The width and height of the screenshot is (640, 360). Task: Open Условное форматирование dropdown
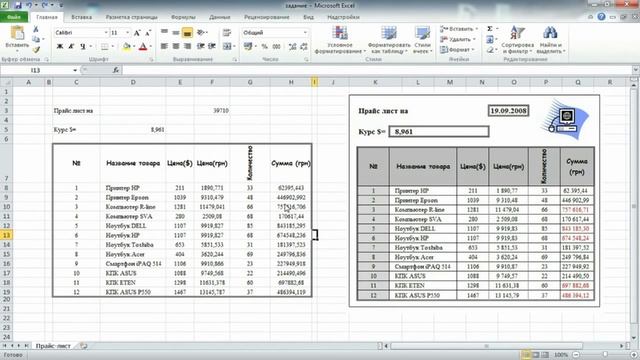340,40
